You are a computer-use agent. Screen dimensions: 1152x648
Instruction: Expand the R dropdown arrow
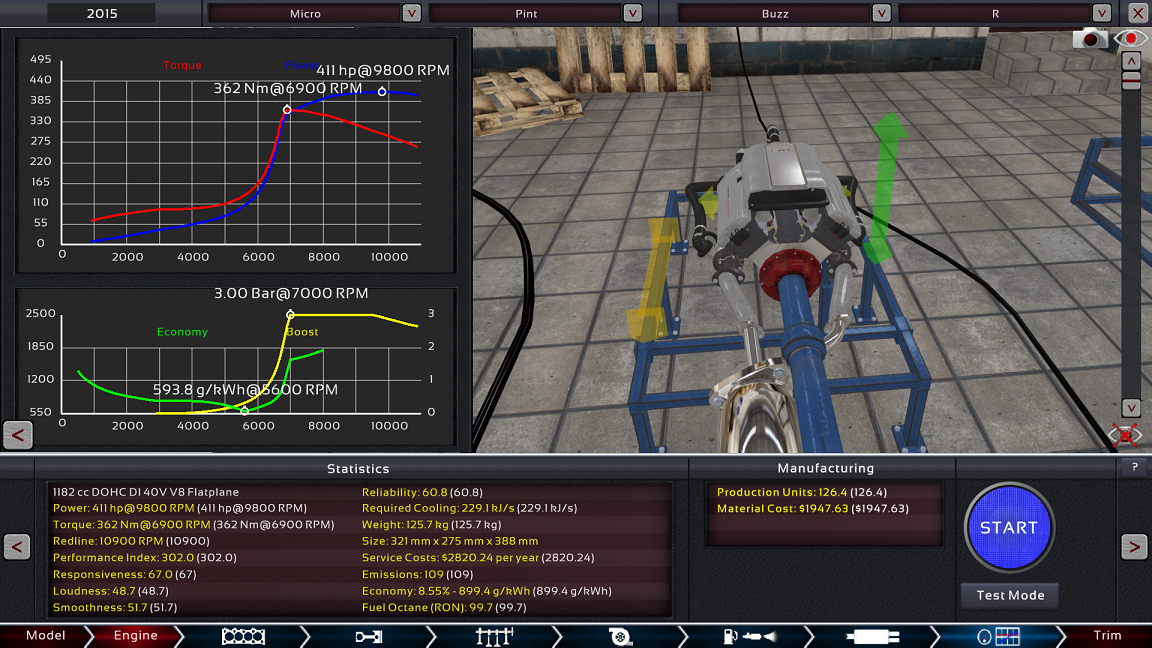click(1101, 13)
